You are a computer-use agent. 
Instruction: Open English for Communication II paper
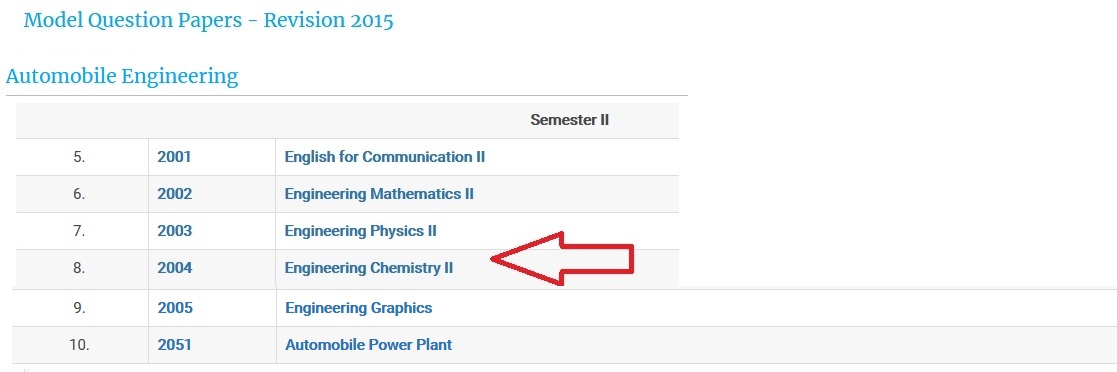(385, 157)
